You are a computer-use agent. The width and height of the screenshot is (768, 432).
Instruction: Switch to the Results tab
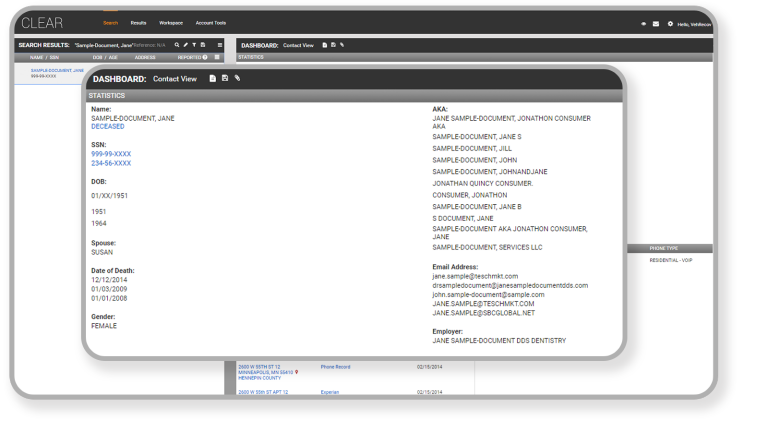(138, 23)
